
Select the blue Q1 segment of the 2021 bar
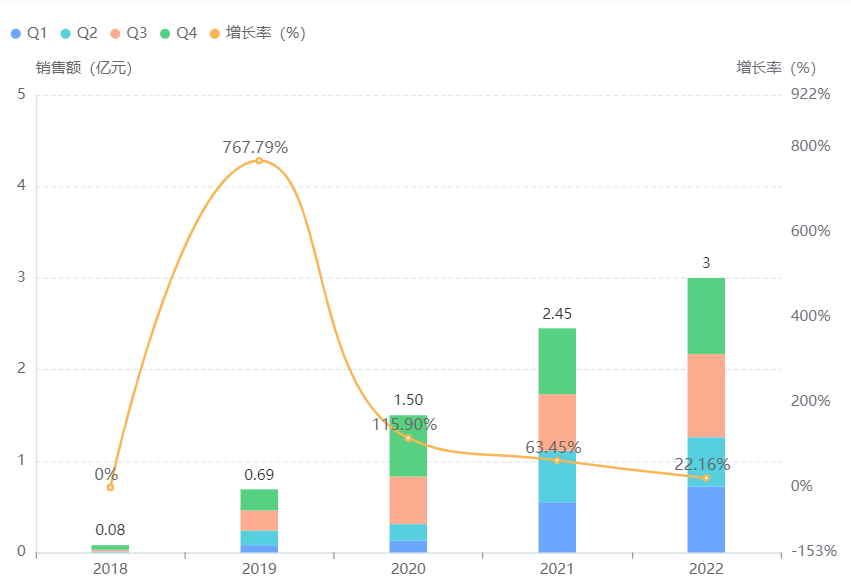pyautogui.click(x=557, y=527)
